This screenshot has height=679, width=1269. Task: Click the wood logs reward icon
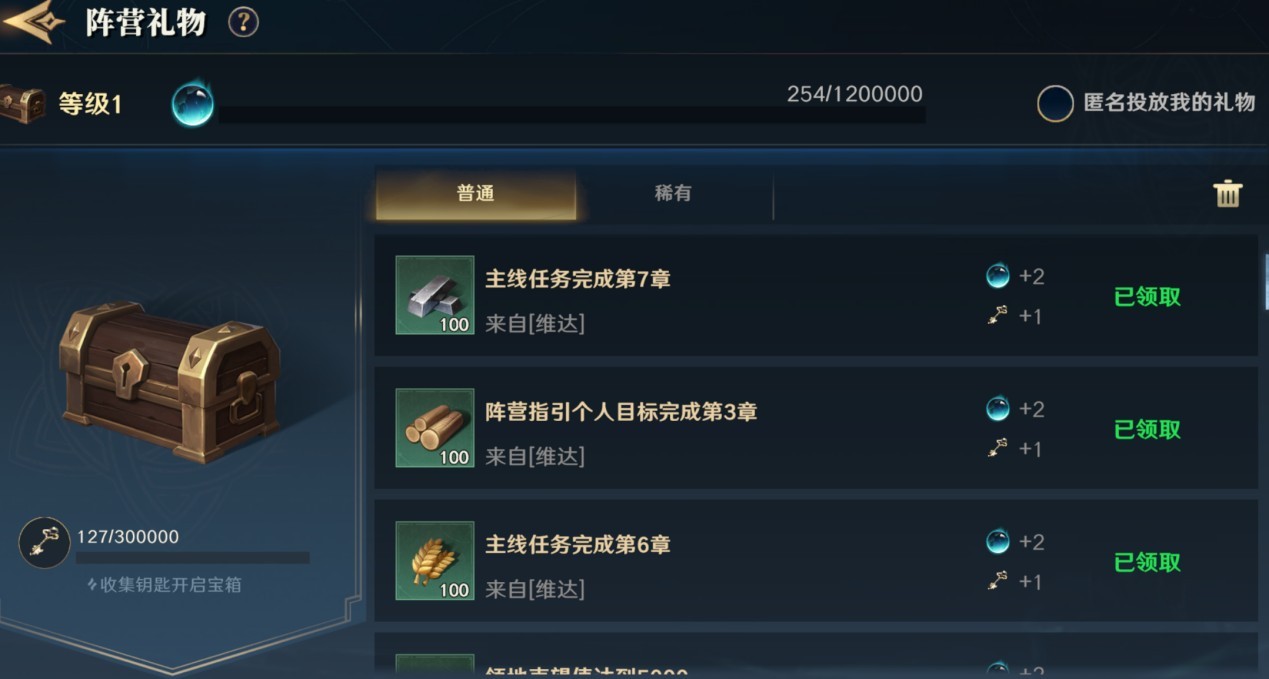(x=435, y=428)
